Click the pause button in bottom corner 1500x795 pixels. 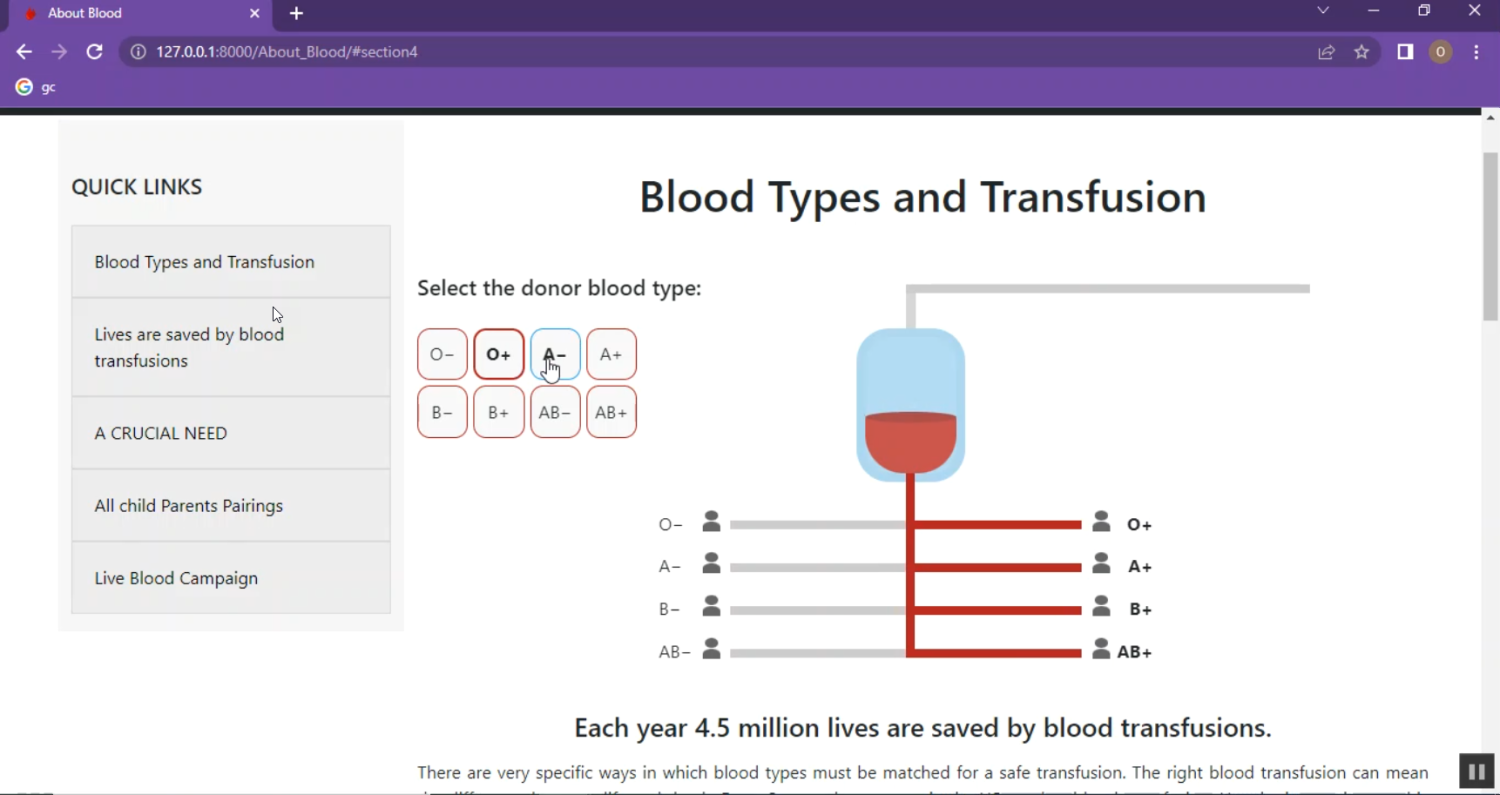click(1475, 771)
